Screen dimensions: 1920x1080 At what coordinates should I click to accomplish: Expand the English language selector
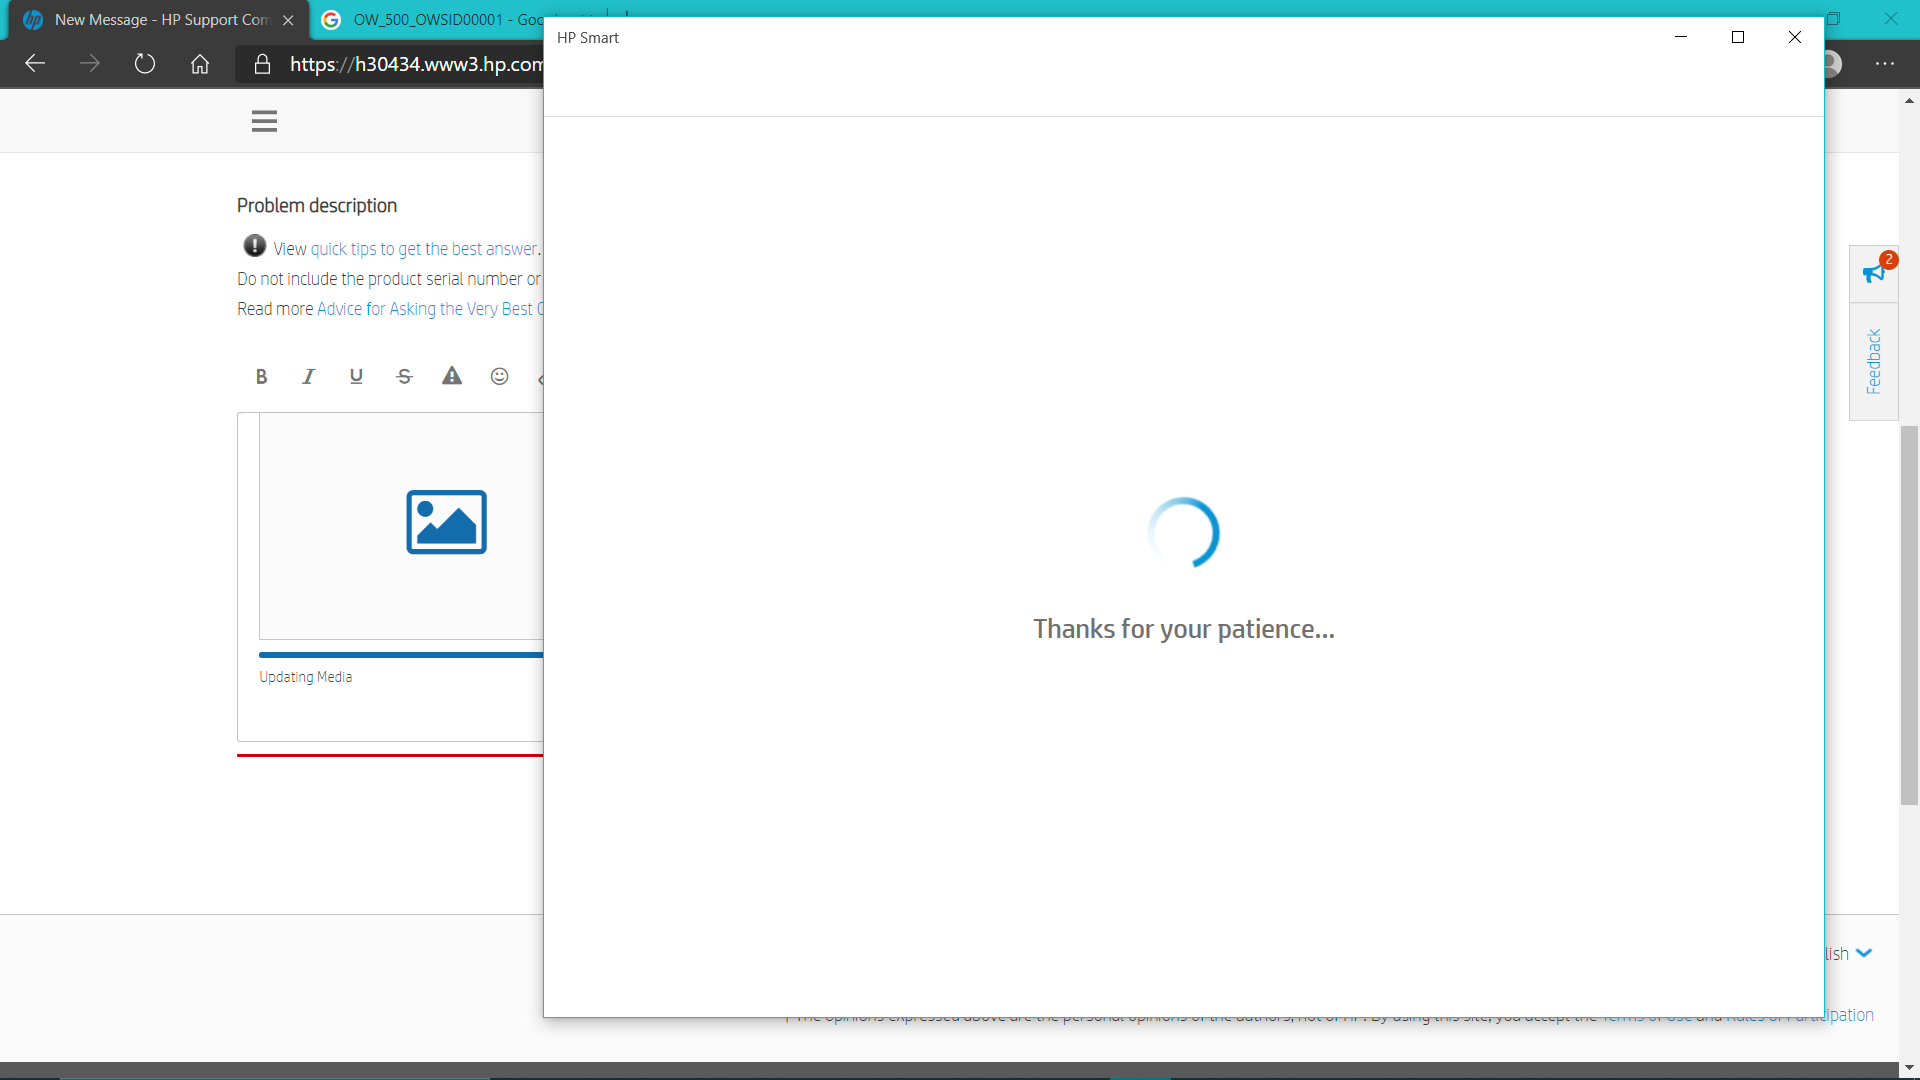[x=1843, y=953]
